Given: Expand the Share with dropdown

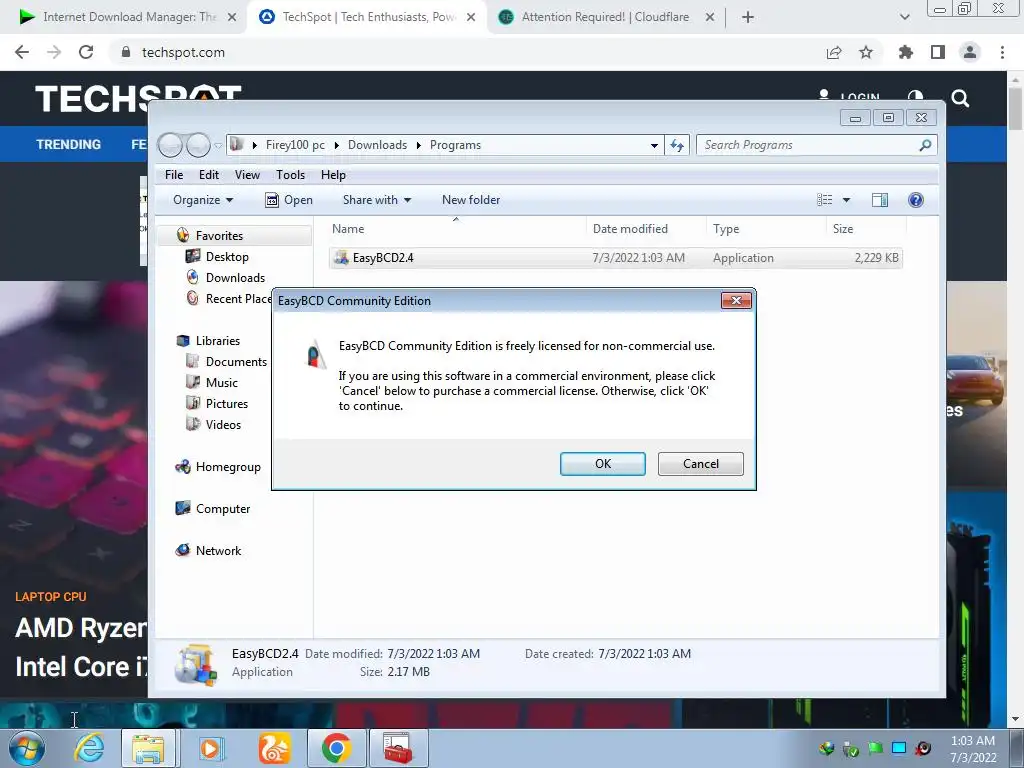Looking at the screenshot, I should point(377,200).
